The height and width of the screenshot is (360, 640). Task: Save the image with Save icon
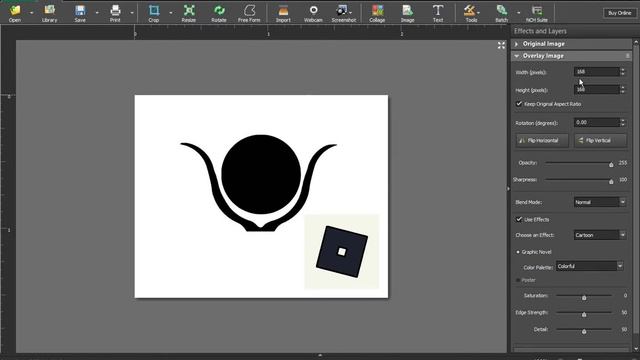point(80,13)
